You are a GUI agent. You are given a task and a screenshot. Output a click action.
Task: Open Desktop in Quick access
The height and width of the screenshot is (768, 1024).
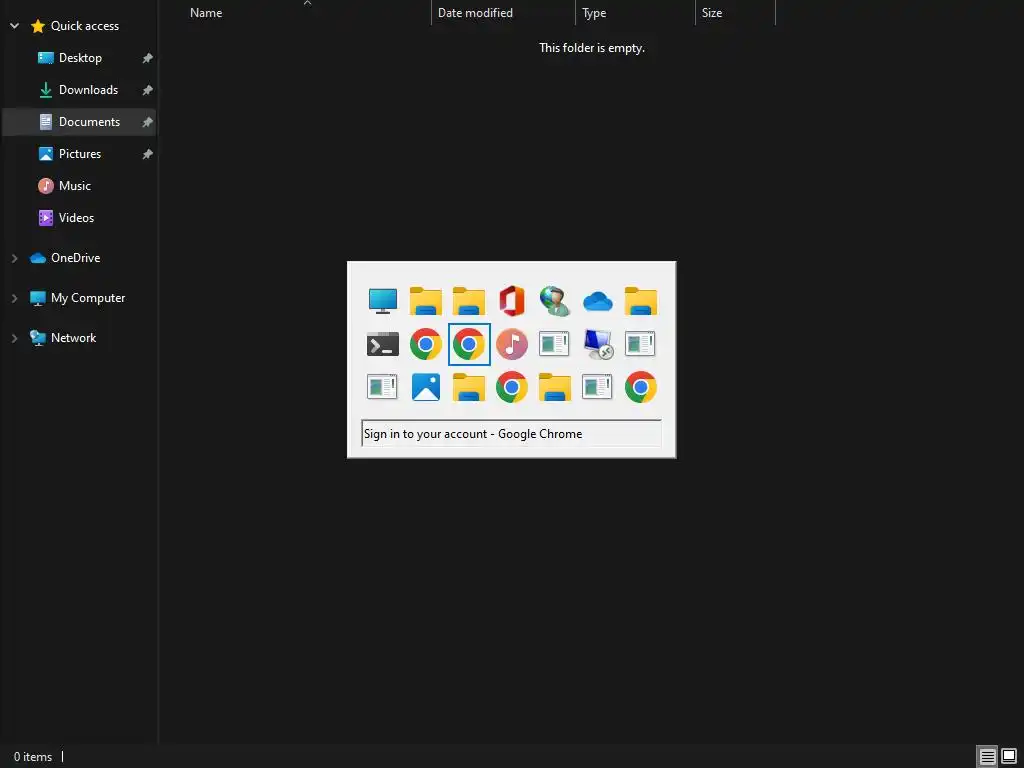click(80, 57)
